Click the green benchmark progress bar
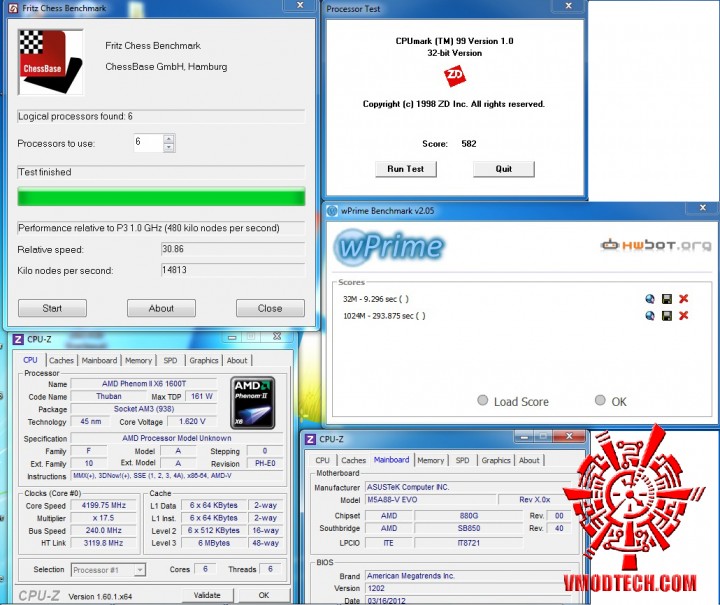720x605 pixels. [x=161, y=196]
